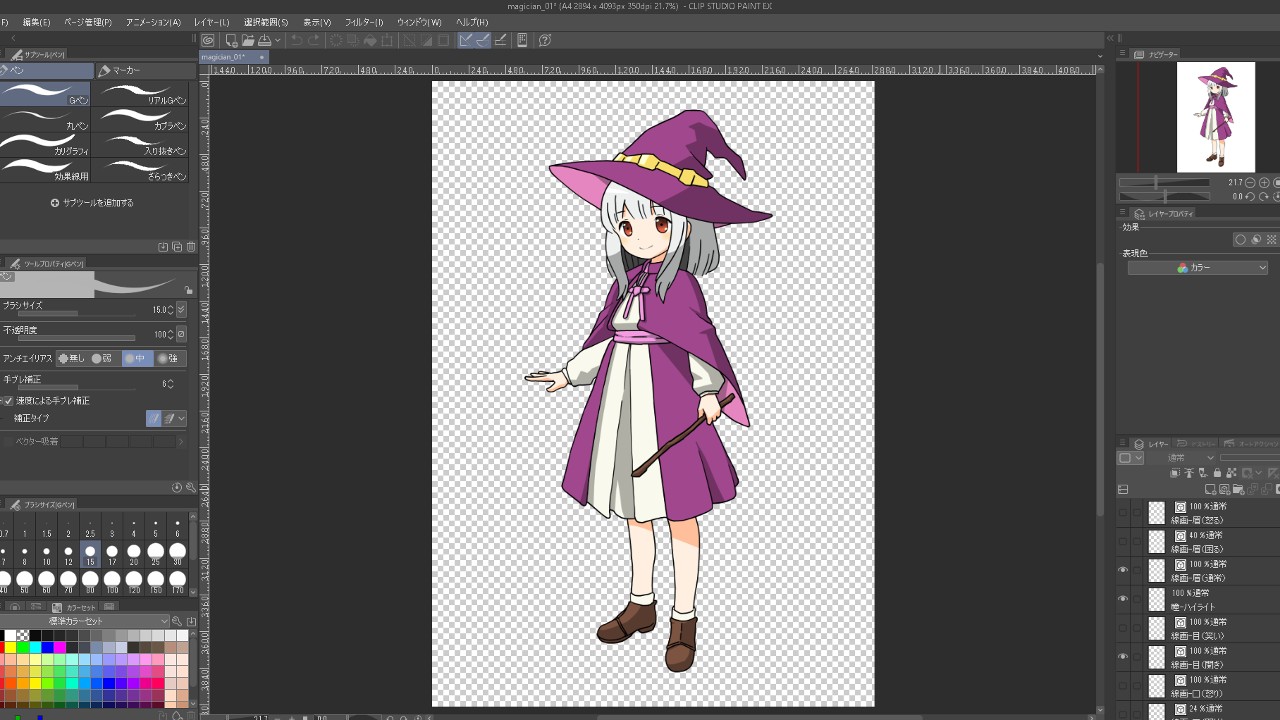Click the Save icon in the command bar
This screenshot has height=720, width=1280.
tap(264, 41)
